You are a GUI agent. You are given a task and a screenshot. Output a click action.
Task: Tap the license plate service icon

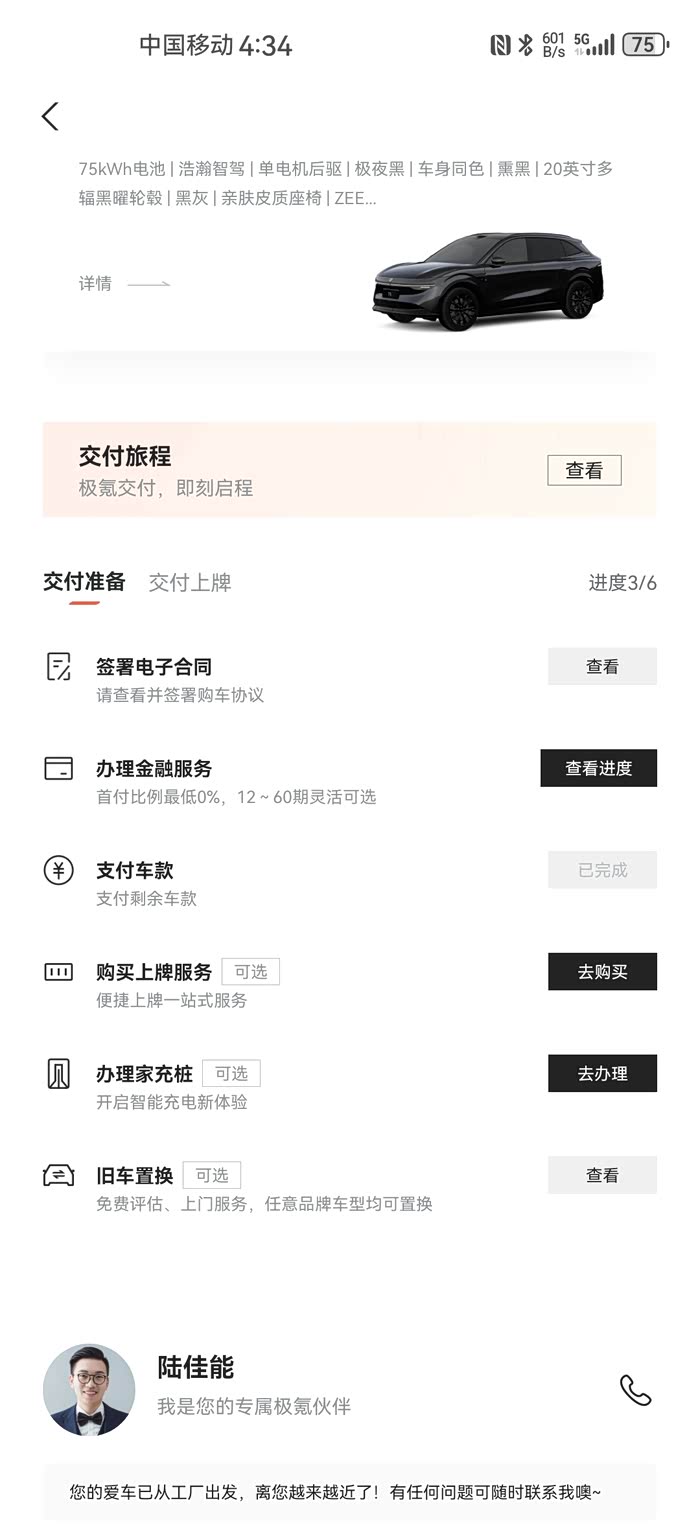(59, 972)
